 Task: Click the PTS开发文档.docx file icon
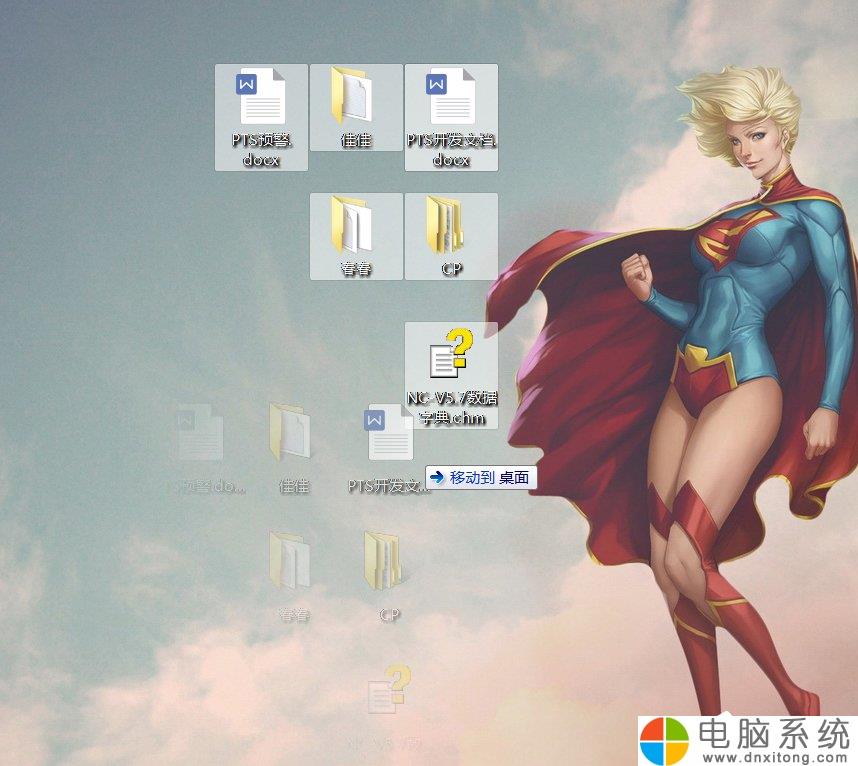(451, 118)
